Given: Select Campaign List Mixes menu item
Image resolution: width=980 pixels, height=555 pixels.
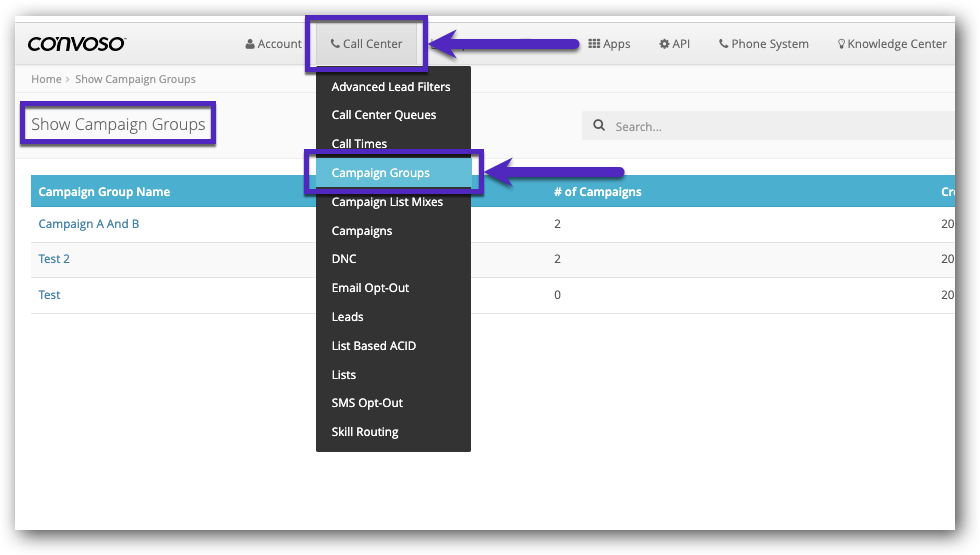Looking at the screenshot, I should point(393,202).
